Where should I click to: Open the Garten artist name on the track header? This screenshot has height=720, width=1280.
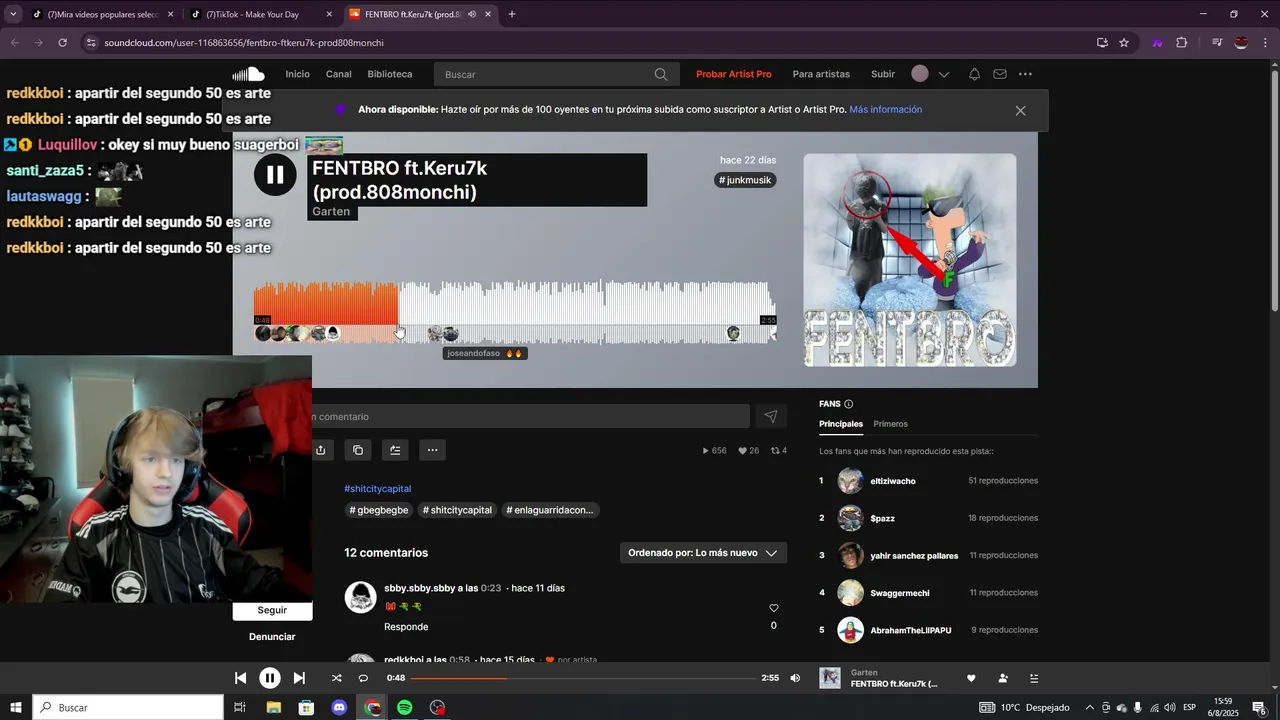point(331,212)
